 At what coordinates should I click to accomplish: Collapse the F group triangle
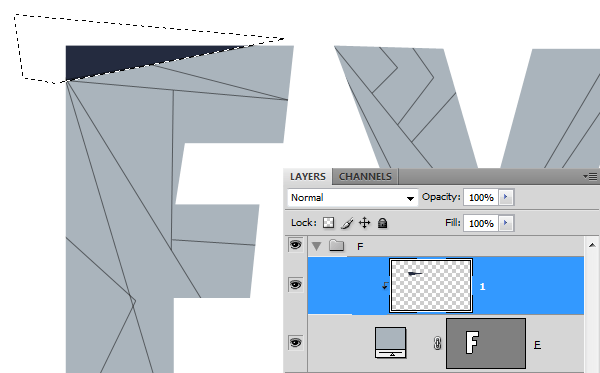tap(316, 246)
